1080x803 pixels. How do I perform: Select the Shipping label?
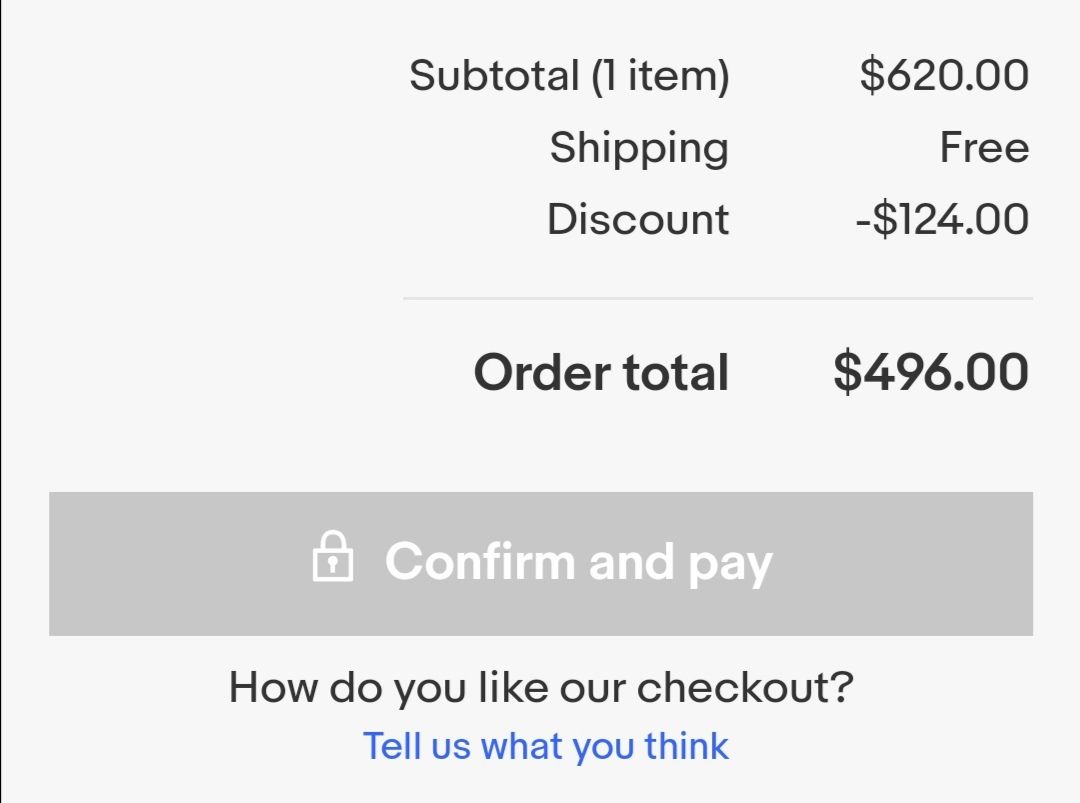coord(638,148)
